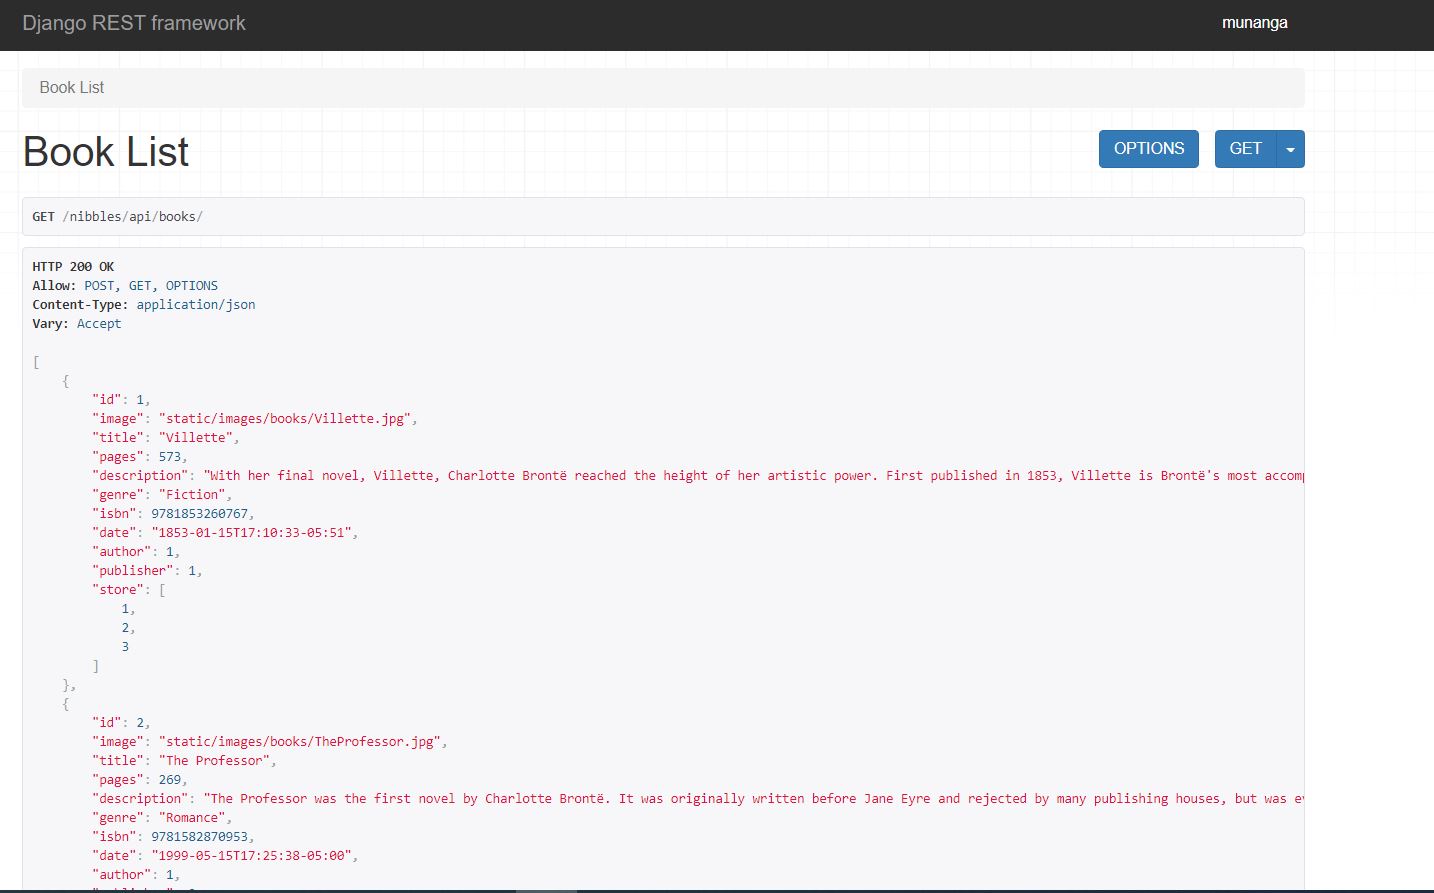This screenshot has height=893, width=1434.
Task: Click the title value "Villette"
Action: [195, 438]
